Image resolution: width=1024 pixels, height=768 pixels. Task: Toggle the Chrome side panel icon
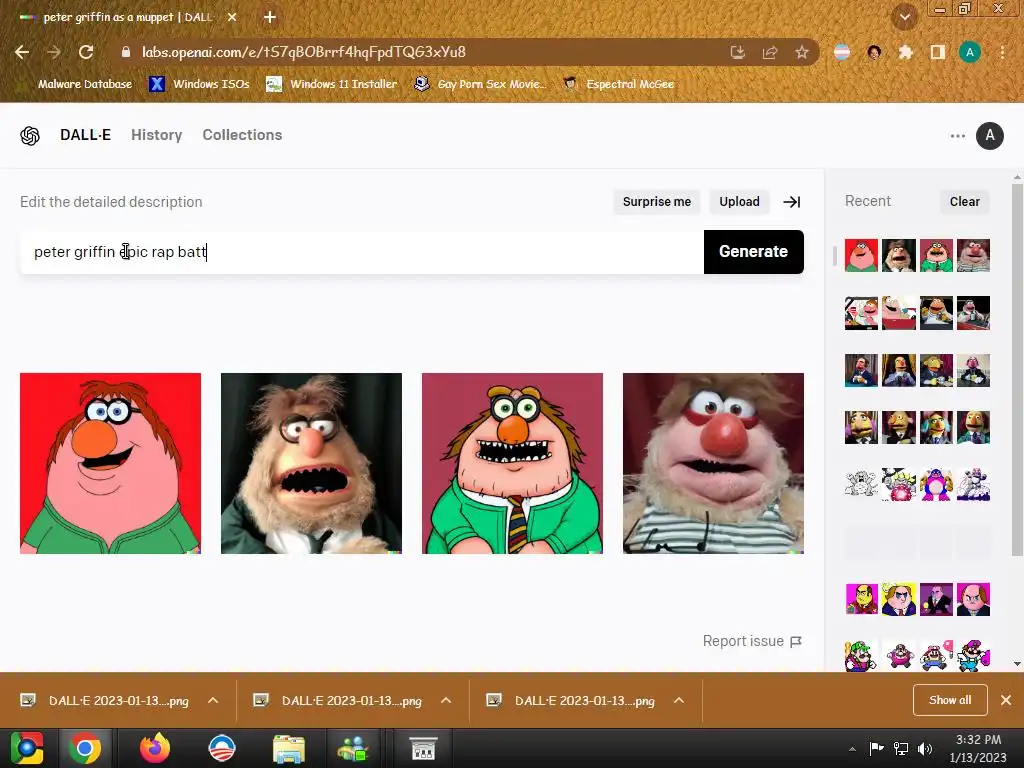[x=938, y=52]
